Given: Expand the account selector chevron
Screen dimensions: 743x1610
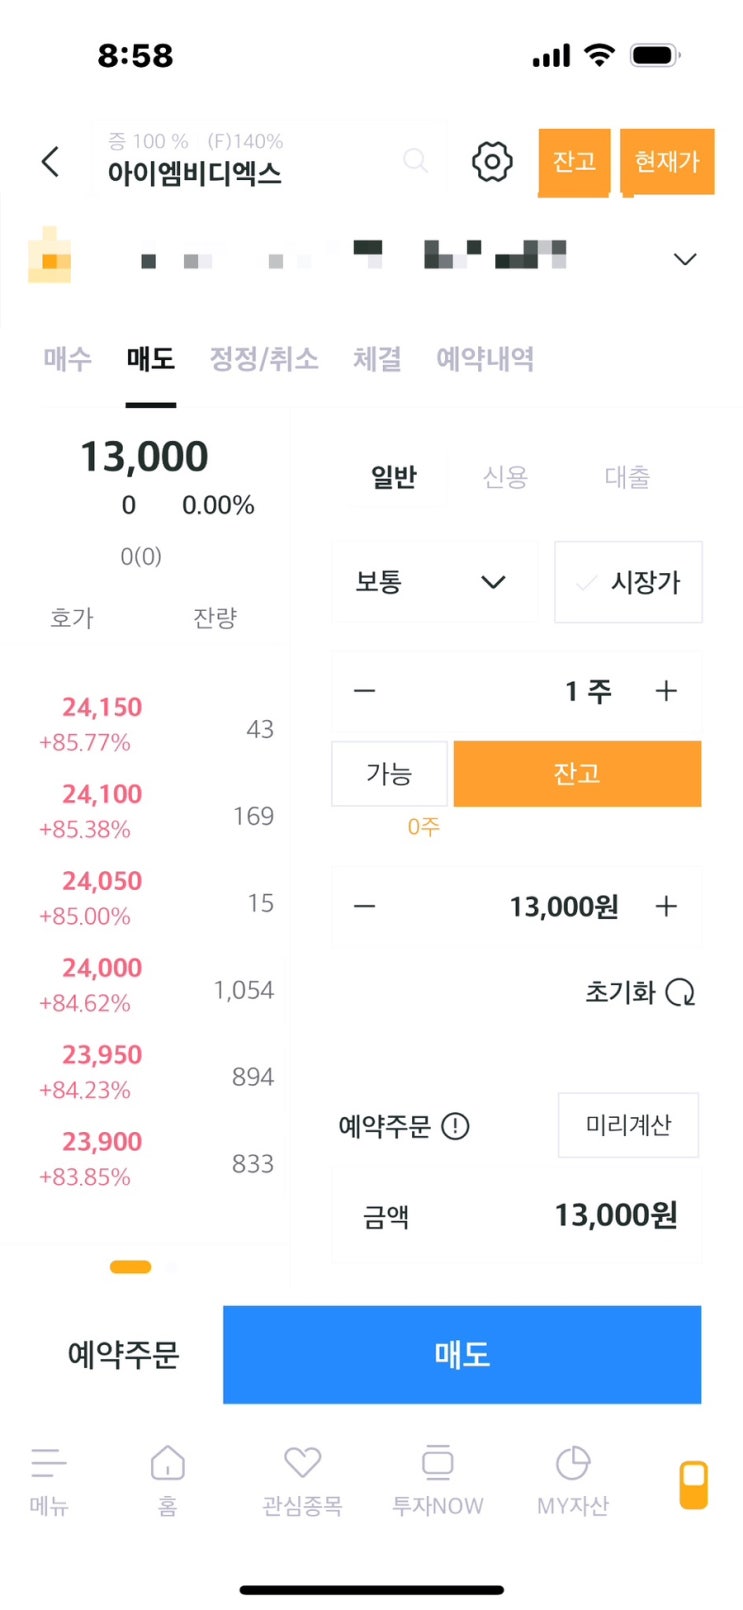Looking at the screenshot, I should [685, 259].
